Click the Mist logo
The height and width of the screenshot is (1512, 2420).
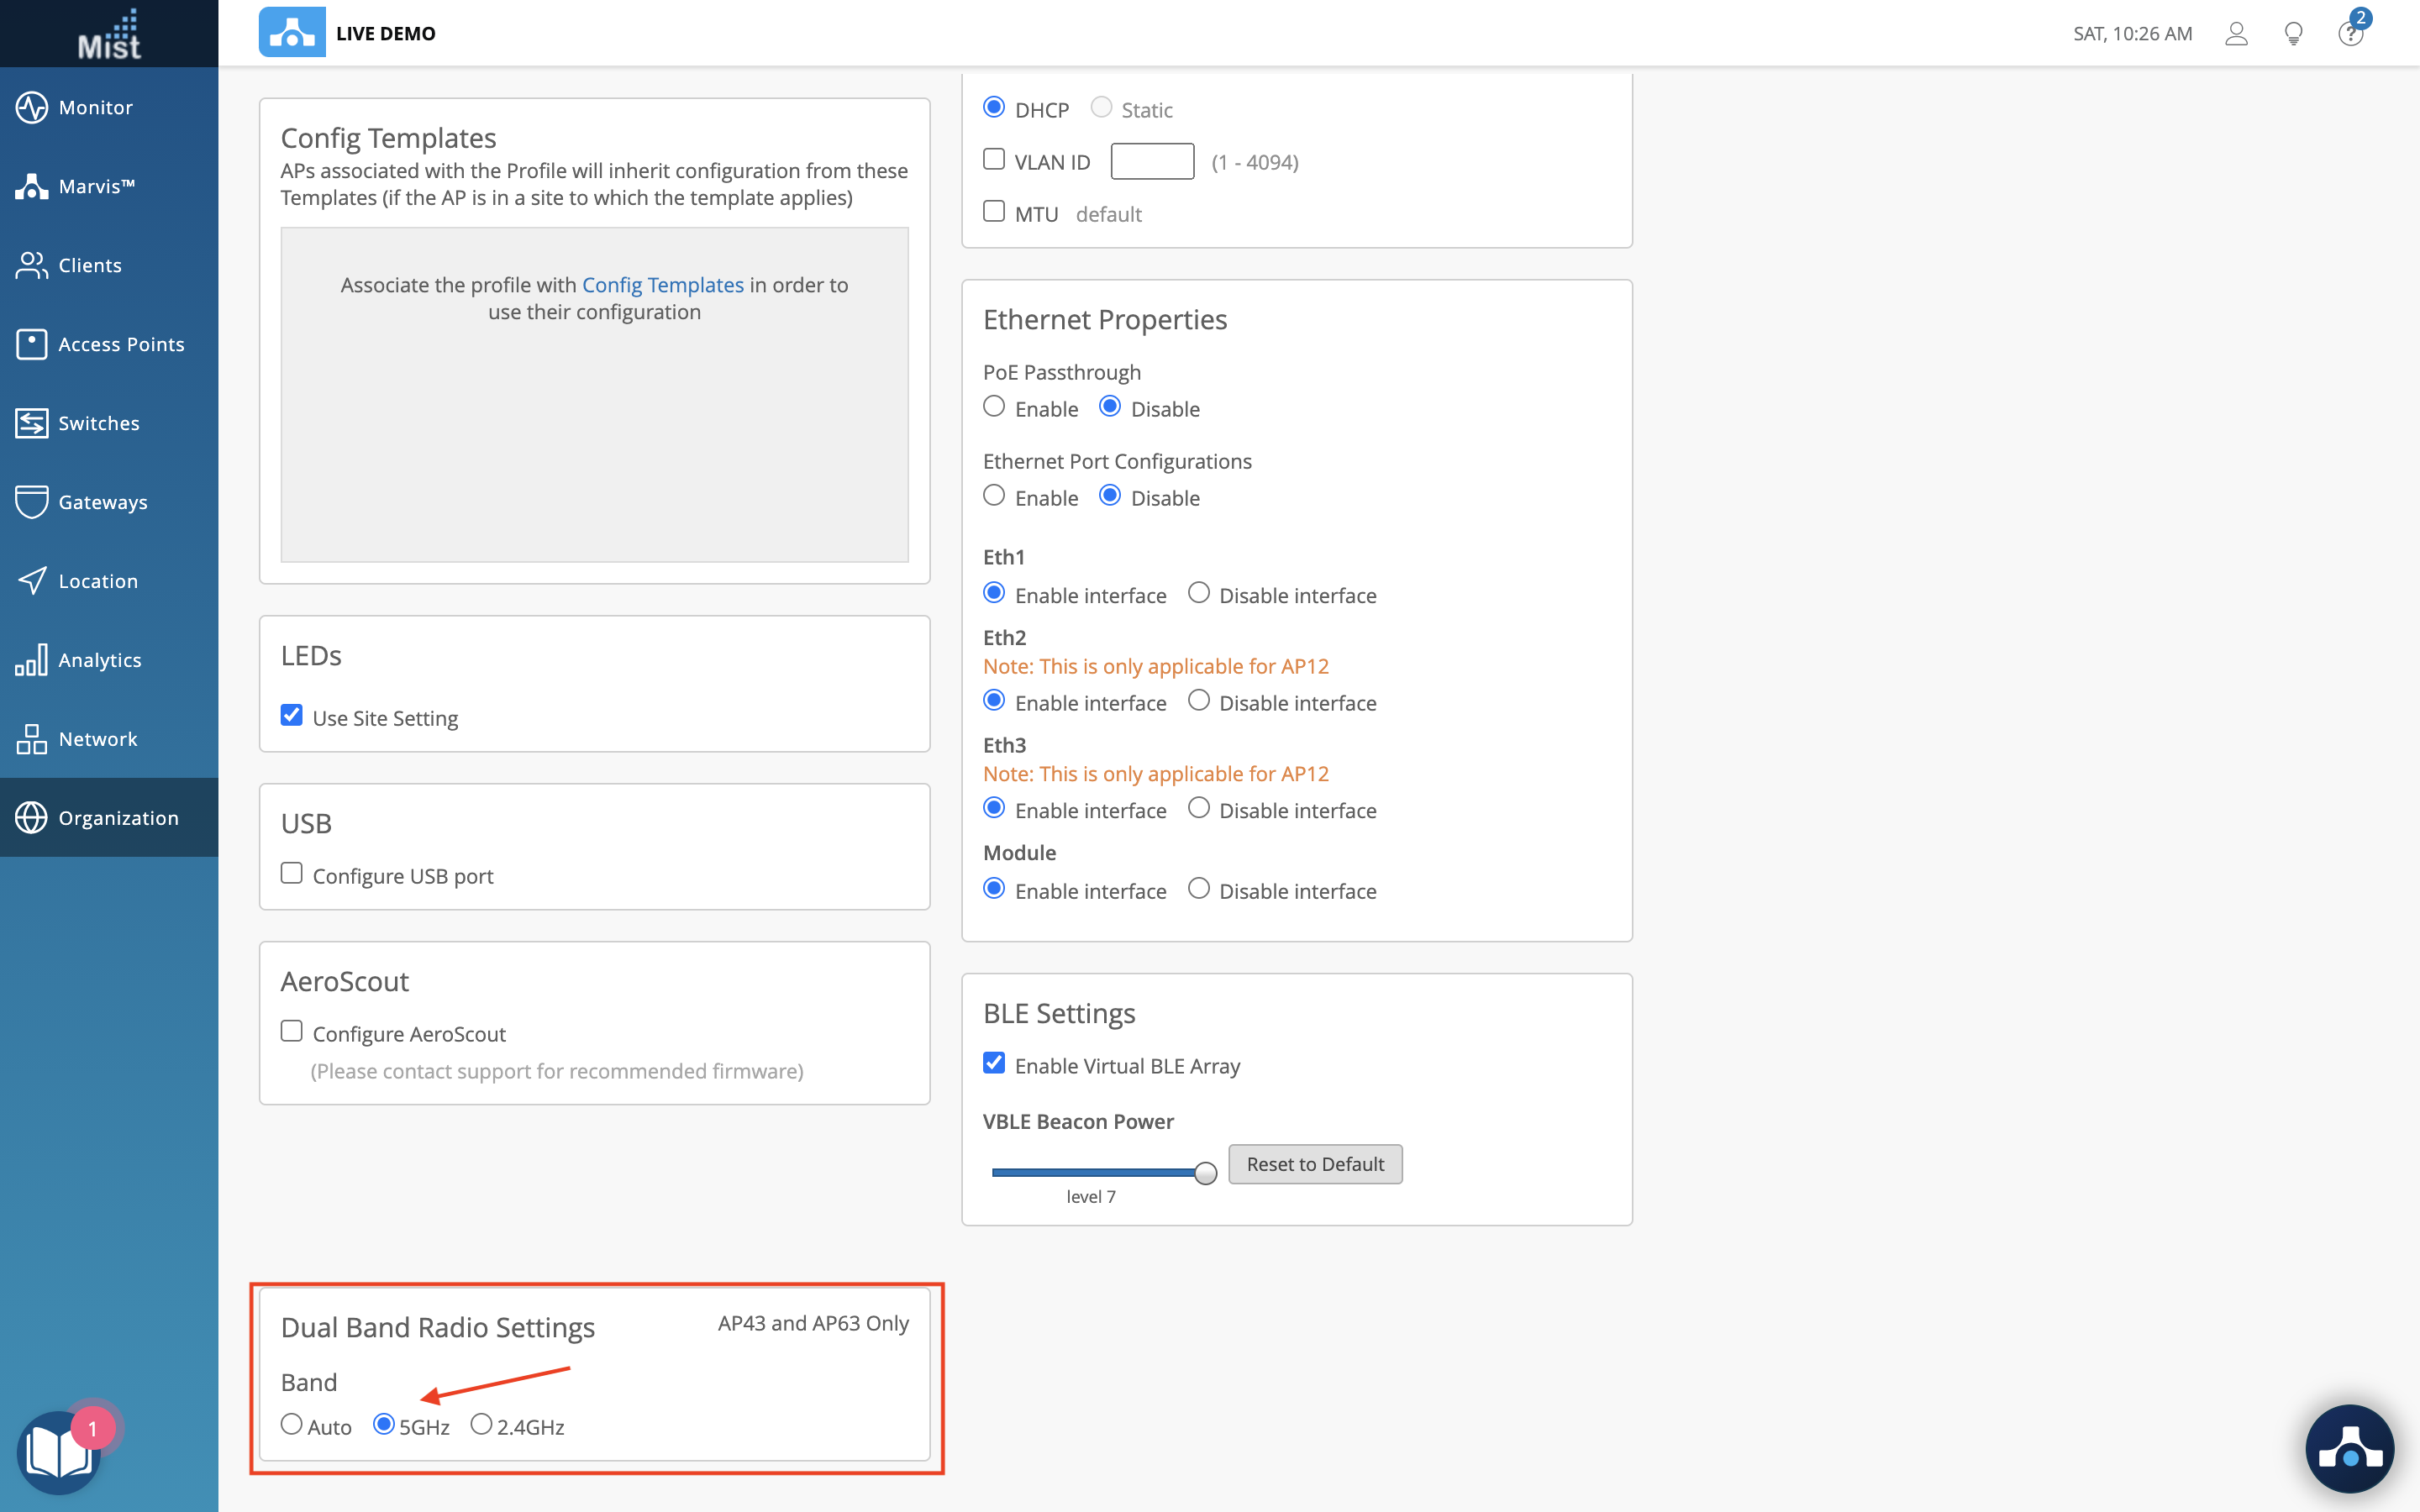tap(109, 34)
